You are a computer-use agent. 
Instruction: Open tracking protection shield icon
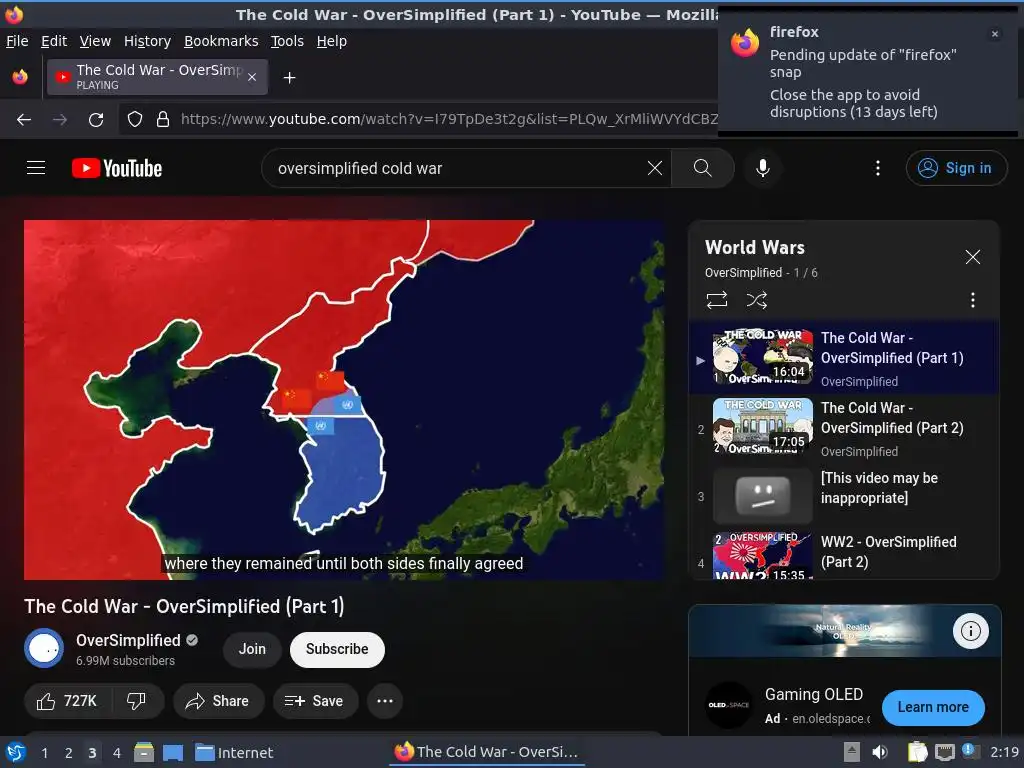(x=135, y=120)
